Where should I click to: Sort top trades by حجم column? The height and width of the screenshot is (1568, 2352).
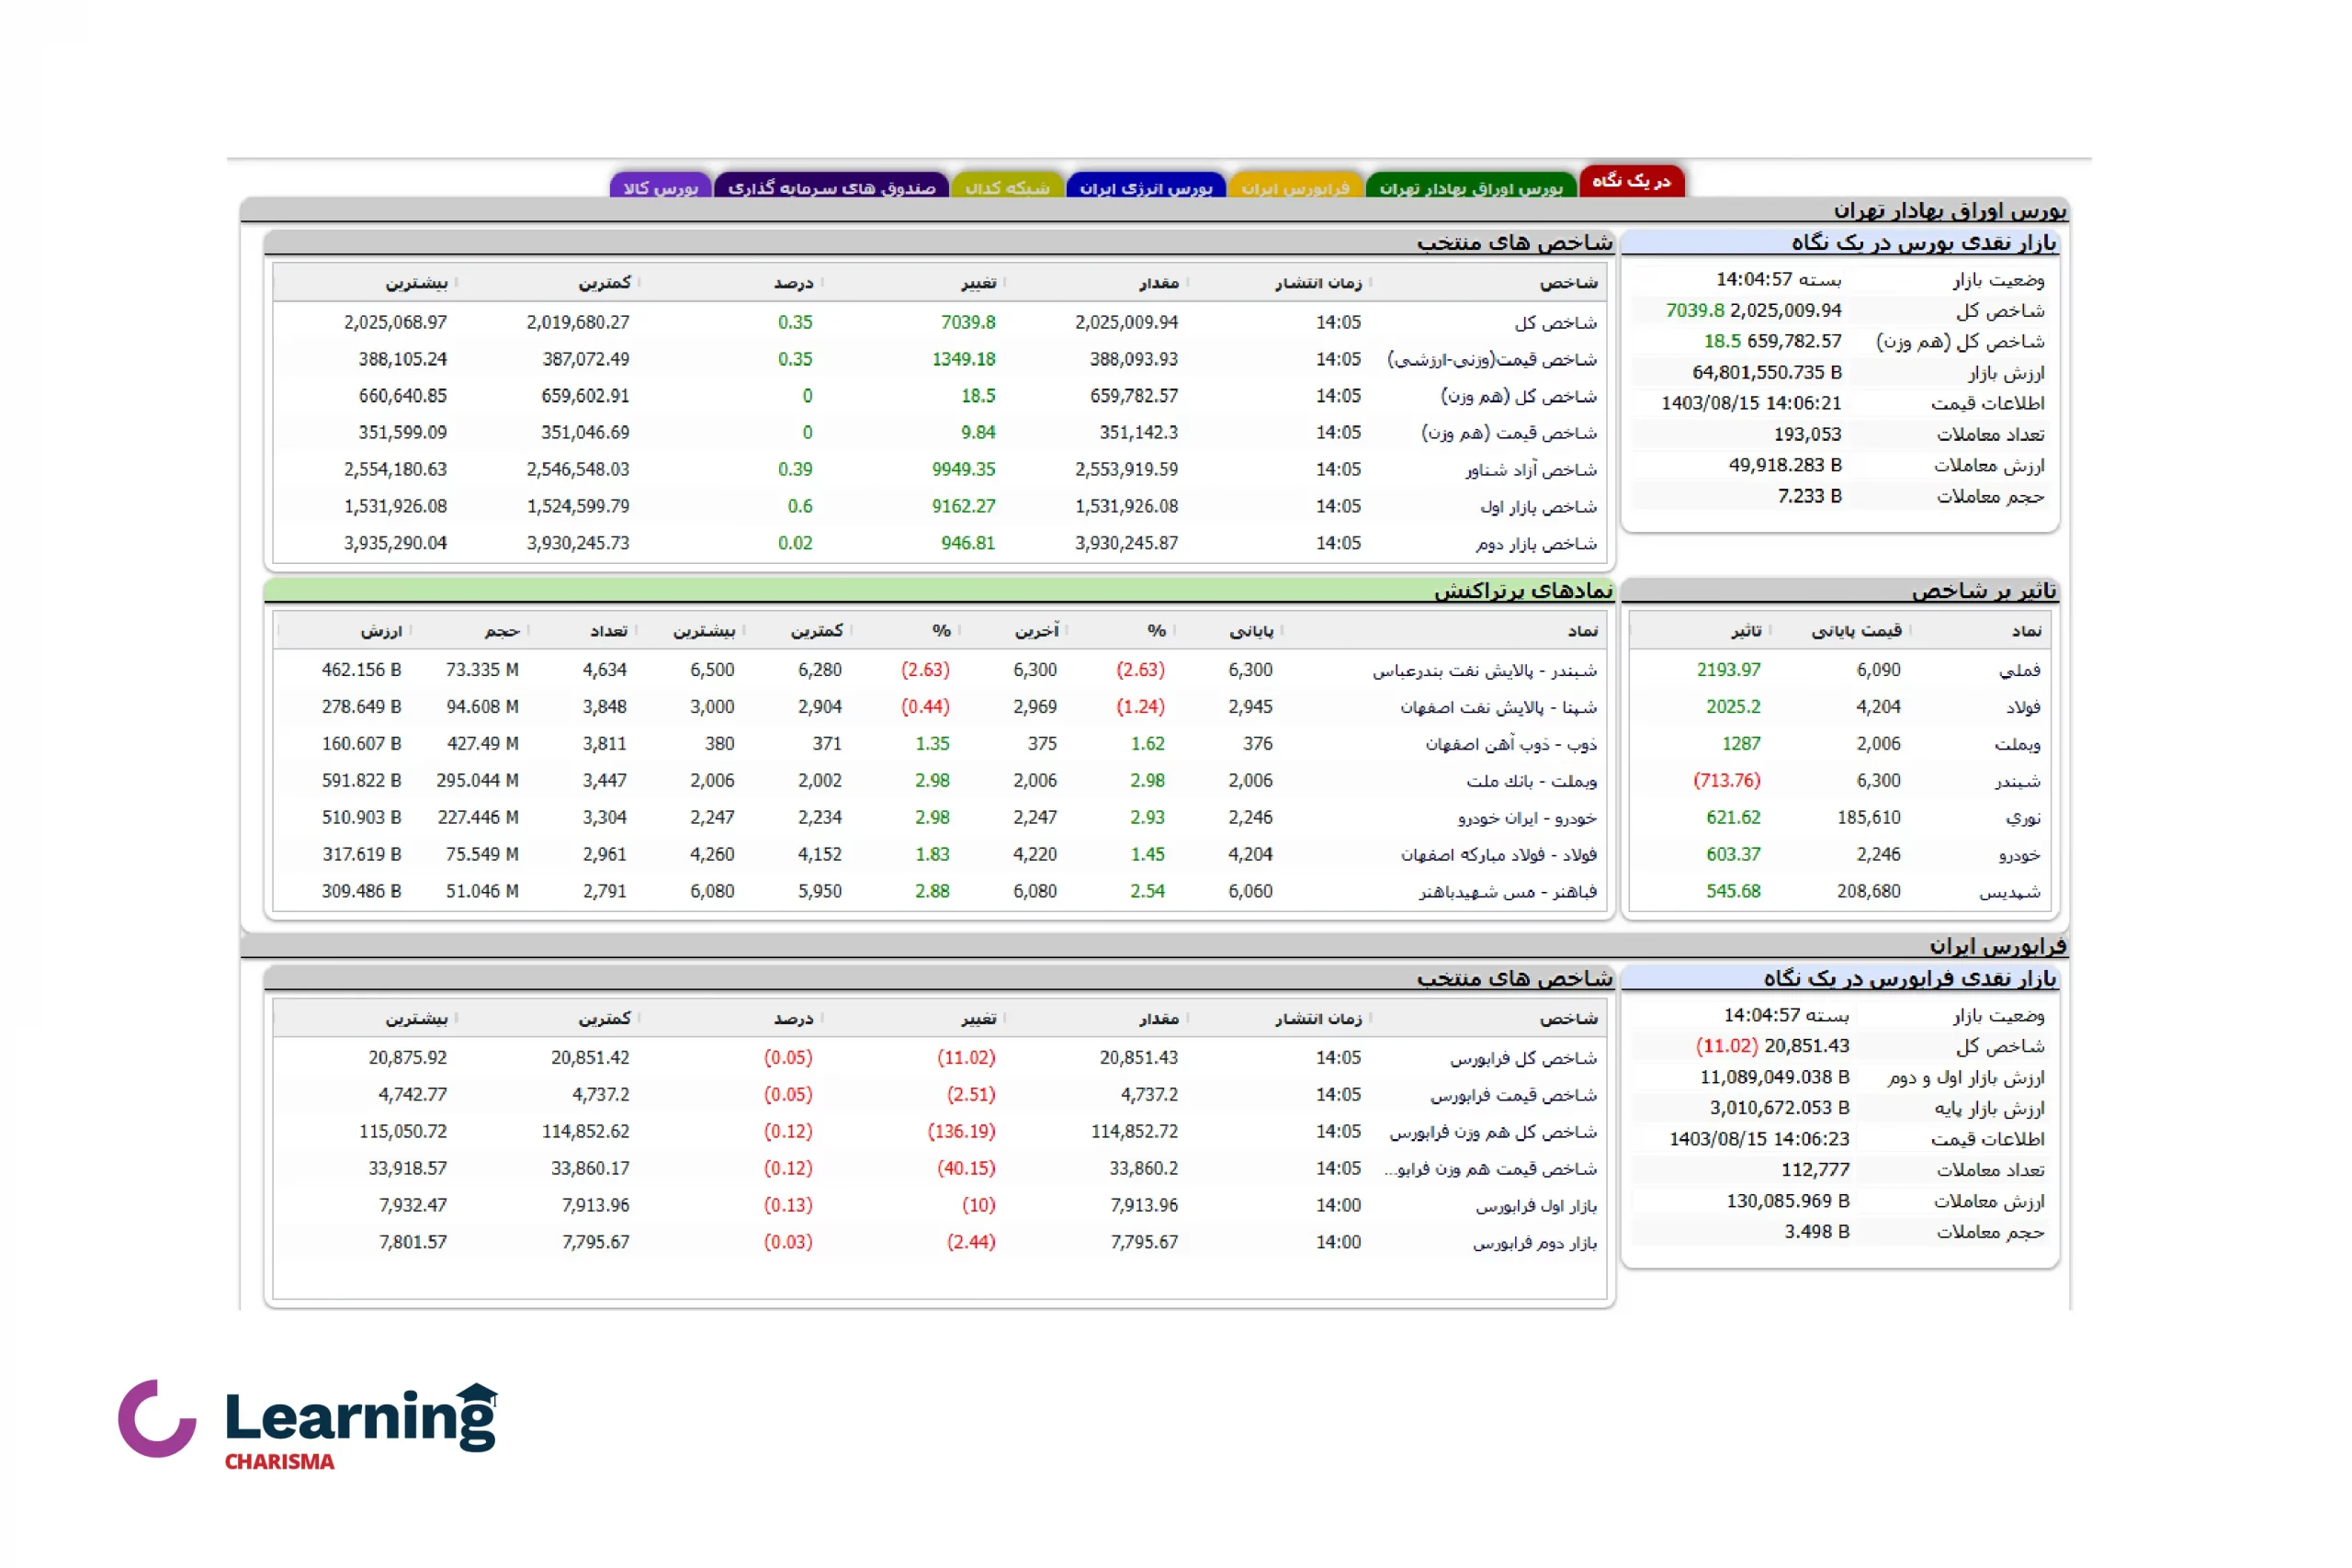(502, 631)
